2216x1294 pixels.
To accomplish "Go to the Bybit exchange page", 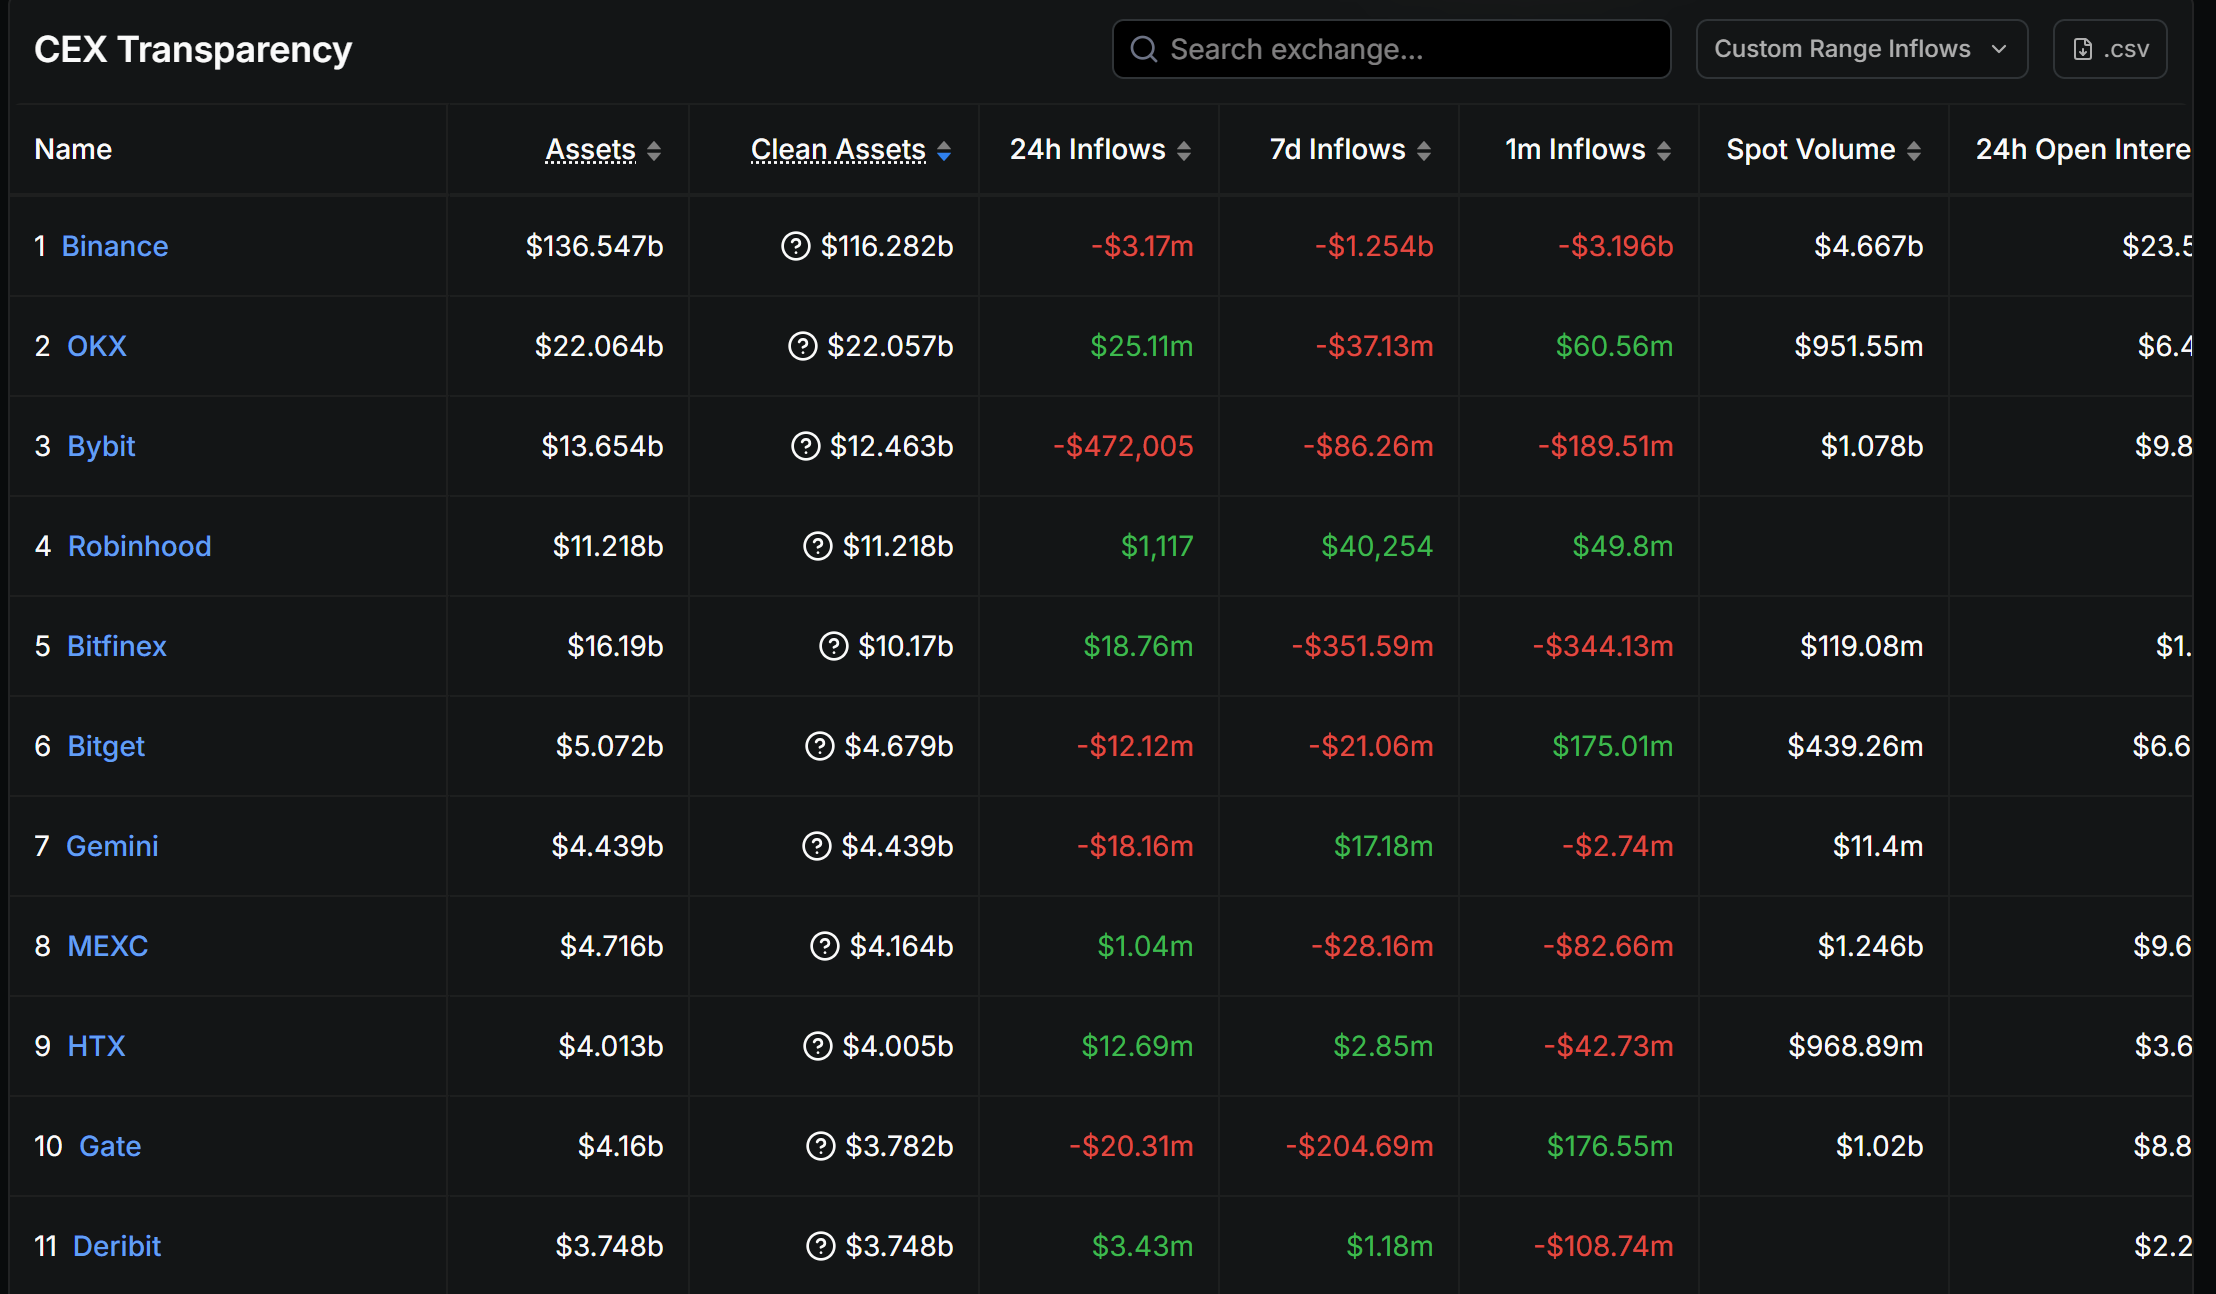I will (x=101, y=446).
